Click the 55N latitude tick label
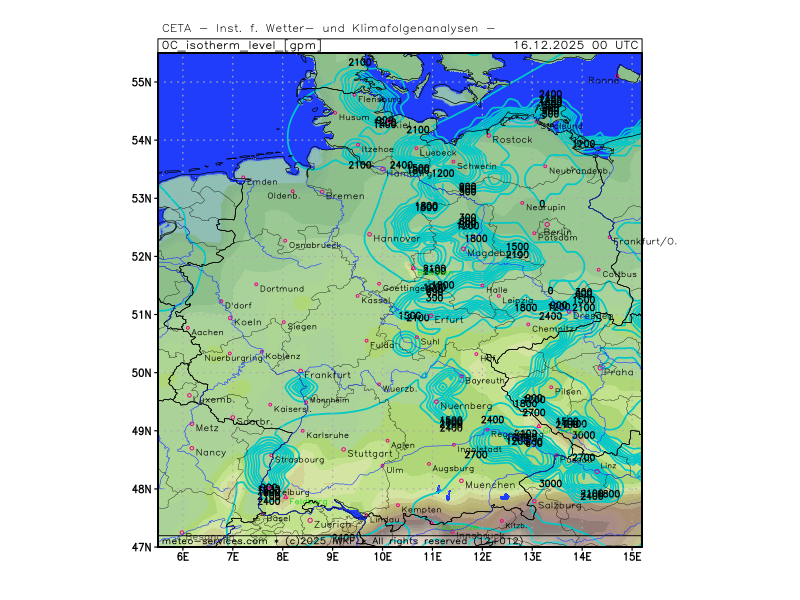This screenshot has width=800, height=600. [x=142, y=82]
